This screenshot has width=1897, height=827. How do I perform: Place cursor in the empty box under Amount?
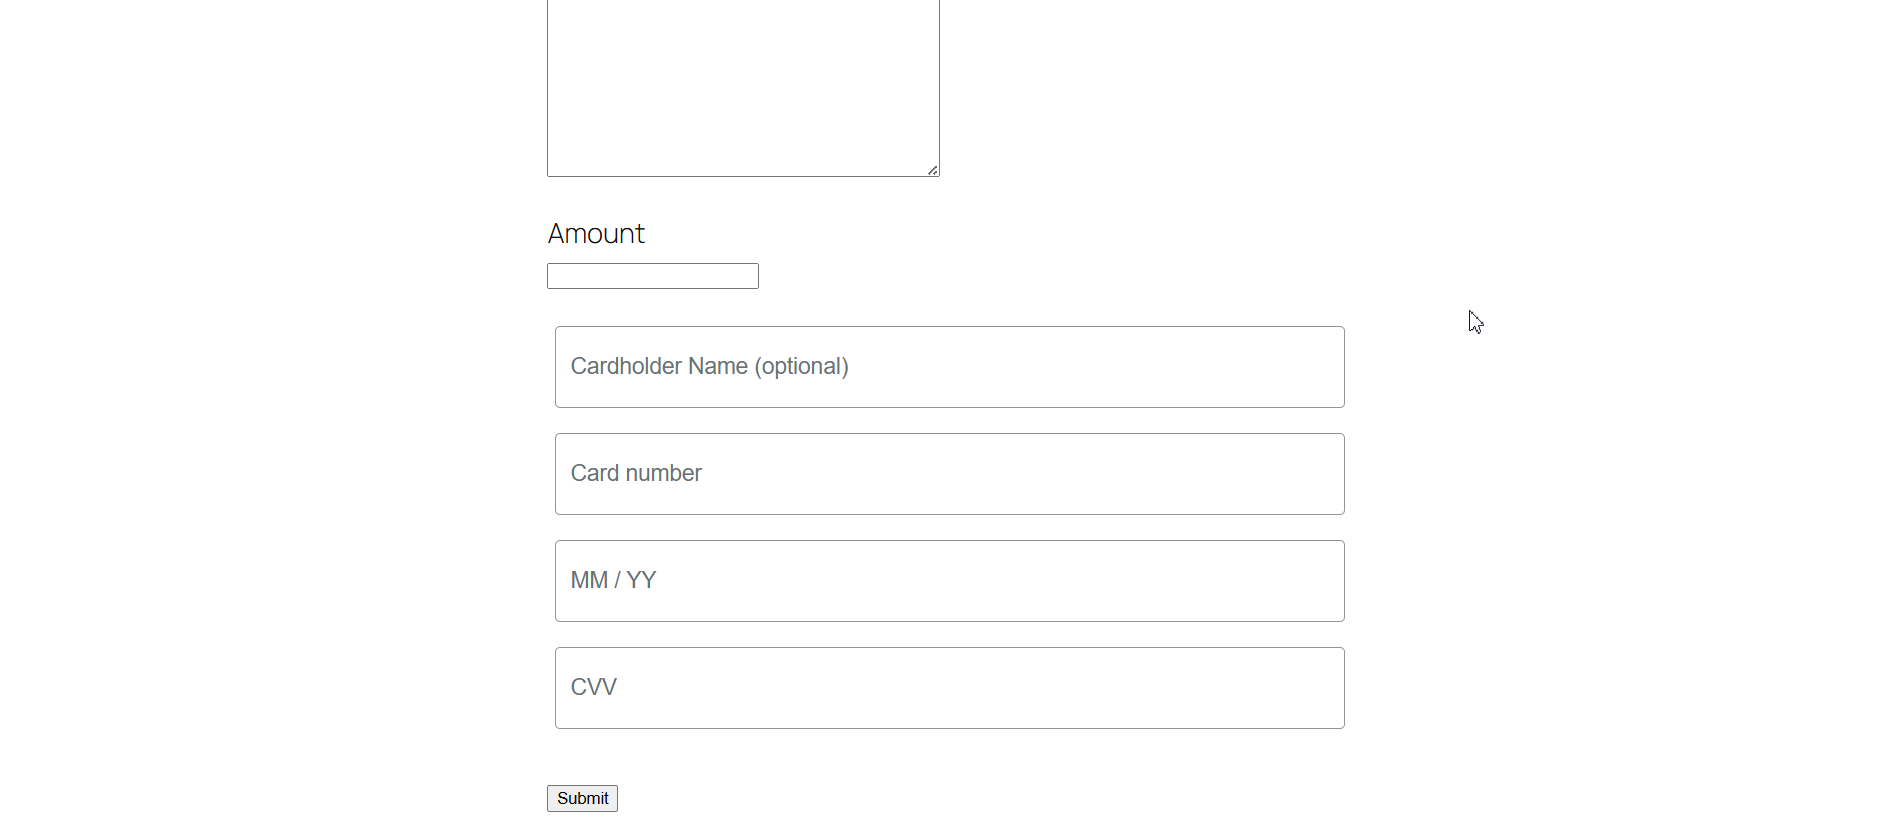(x=653, y=276)
